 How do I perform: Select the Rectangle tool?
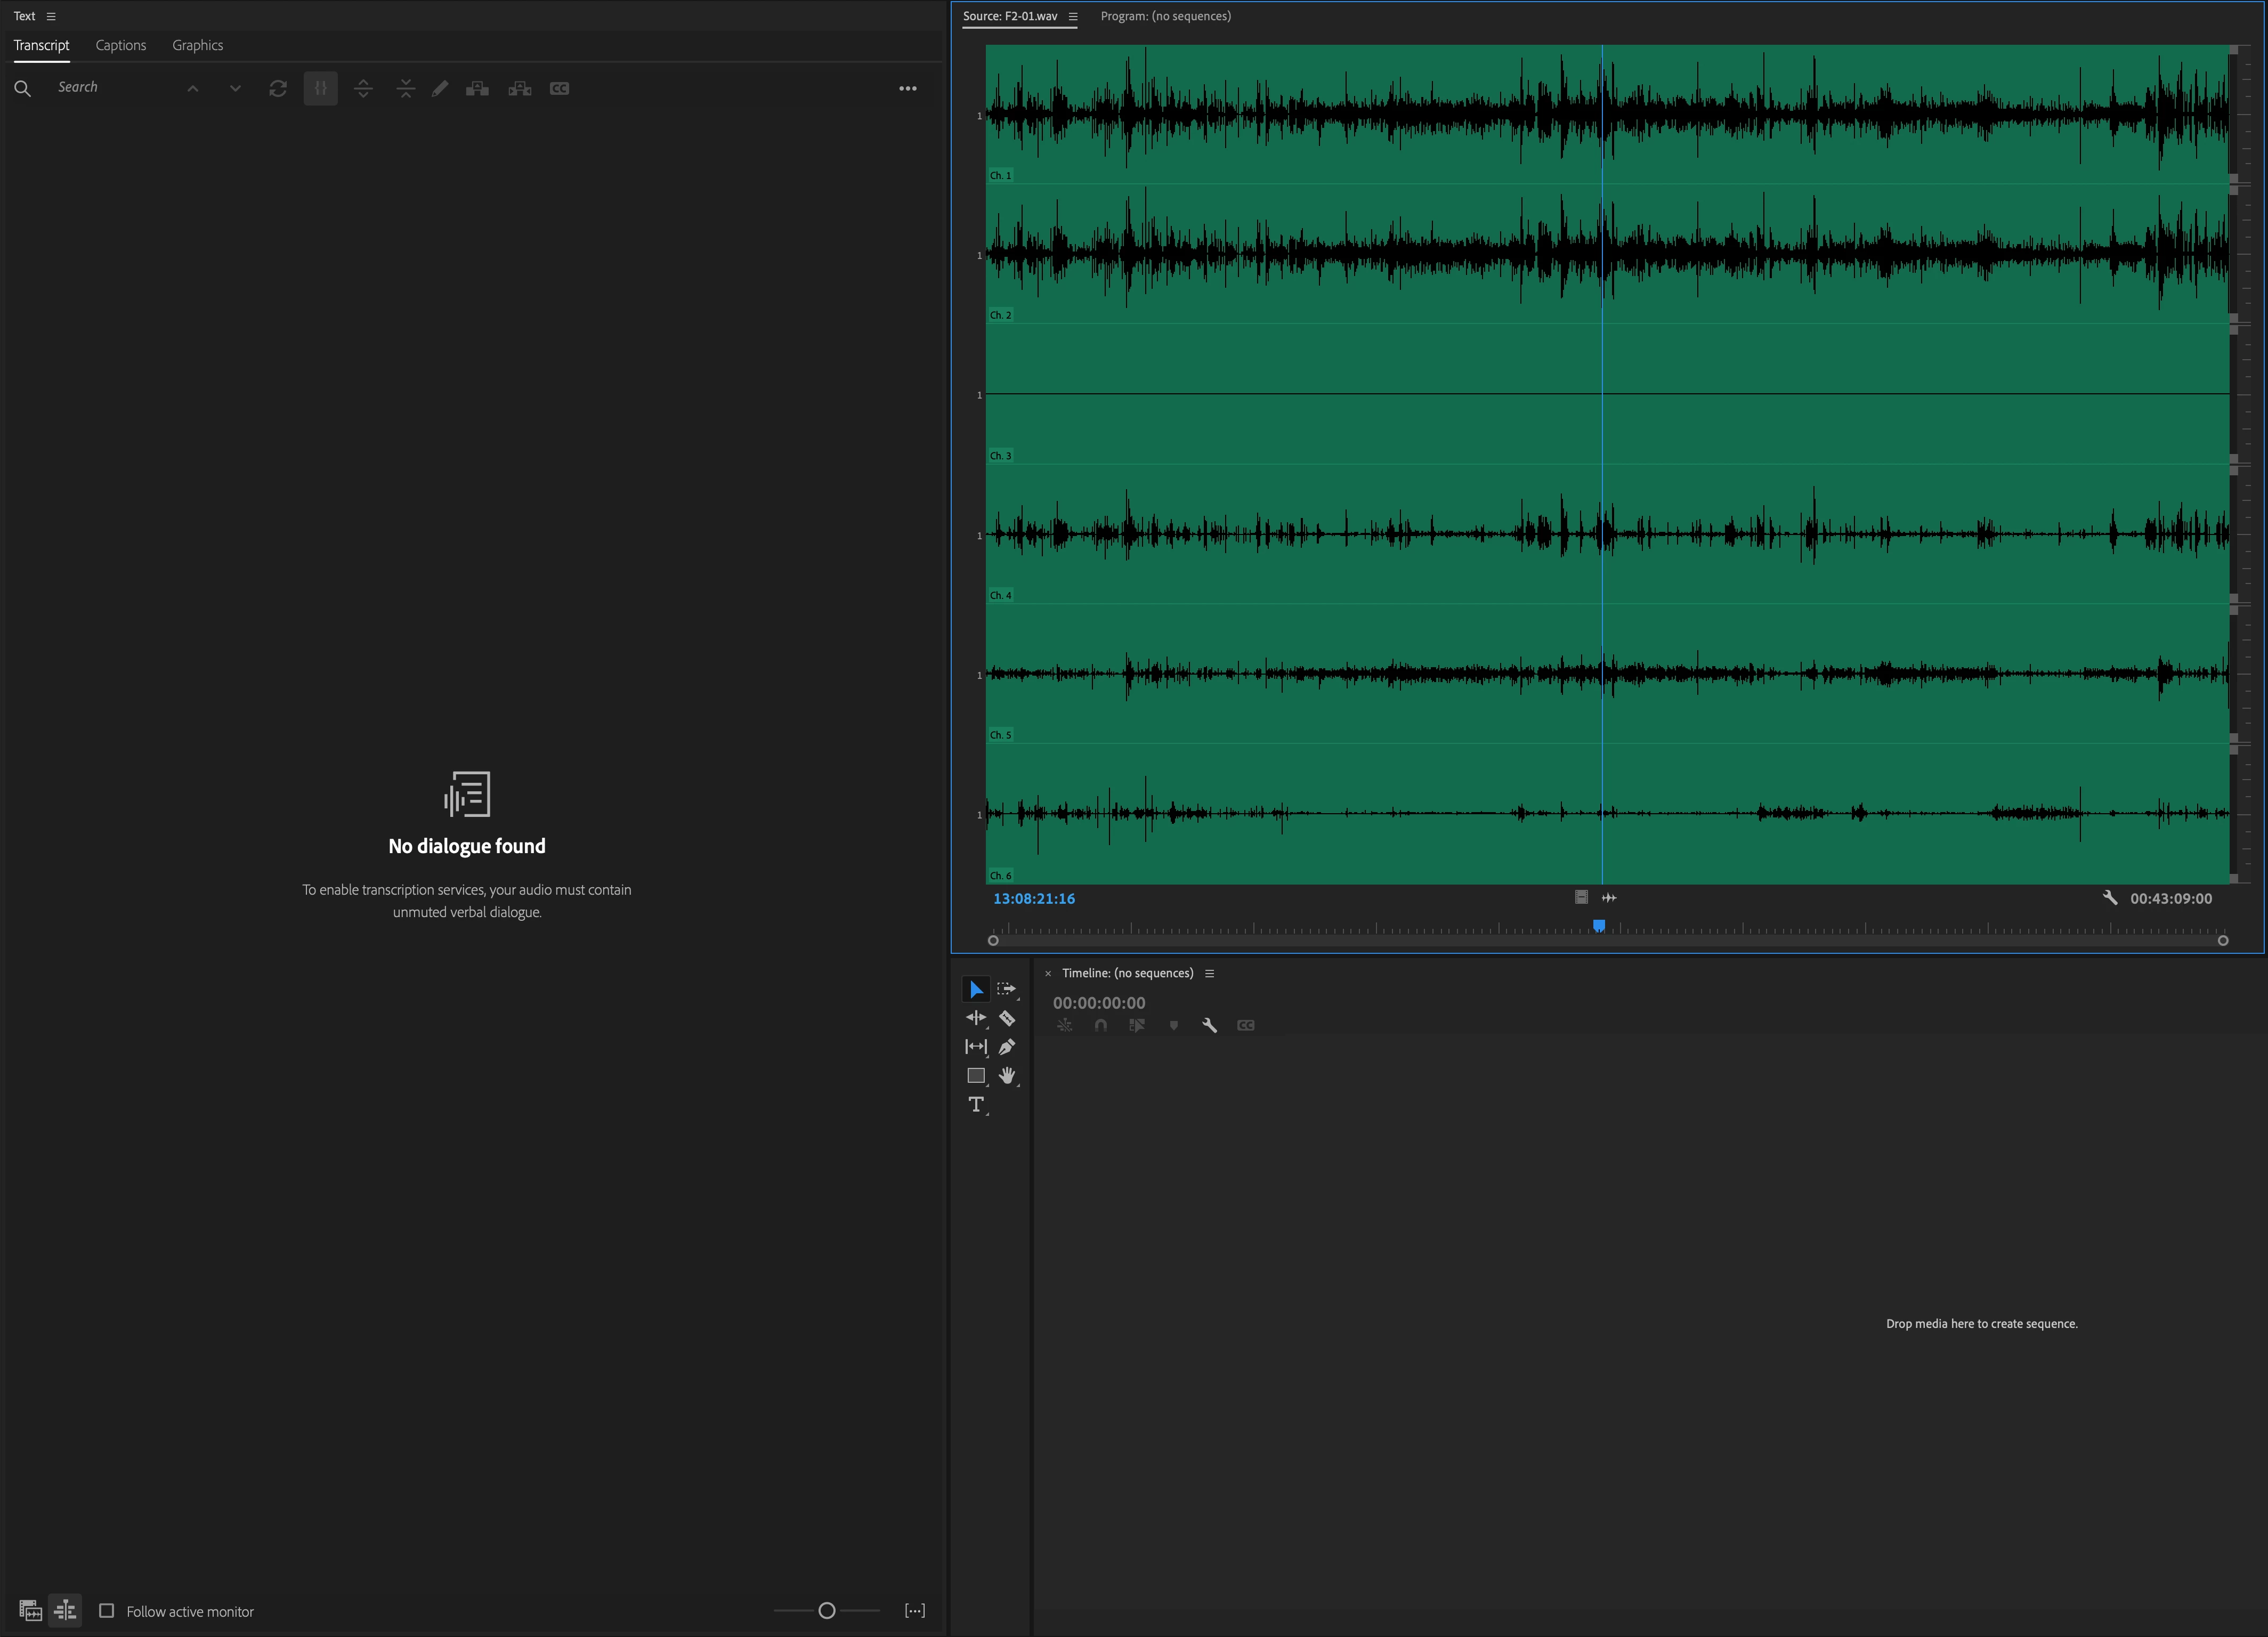976,1076
